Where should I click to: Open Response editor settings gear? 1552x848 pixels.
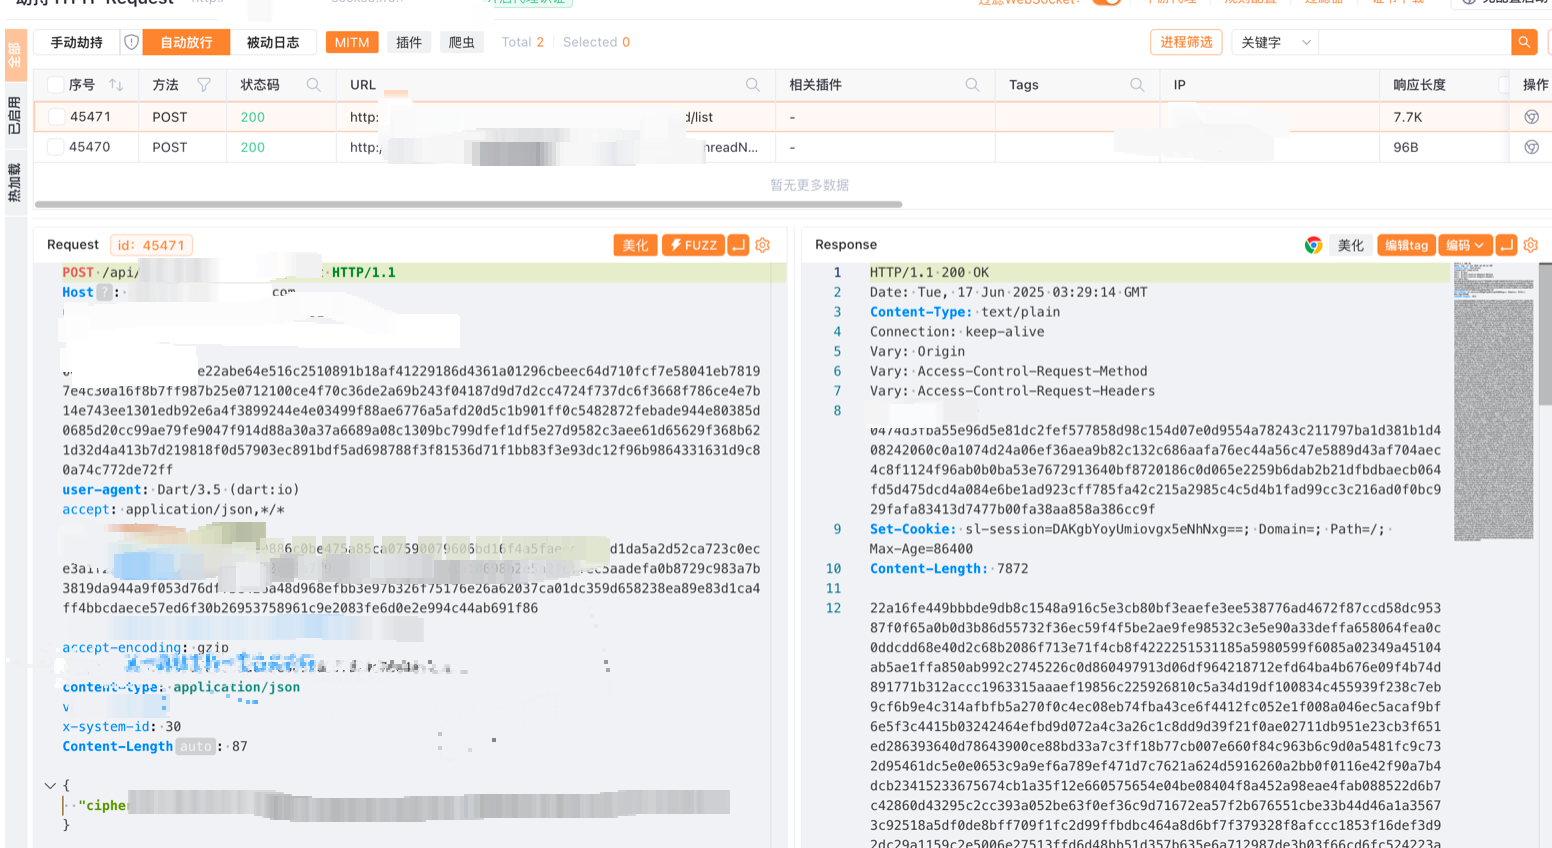1531,245
